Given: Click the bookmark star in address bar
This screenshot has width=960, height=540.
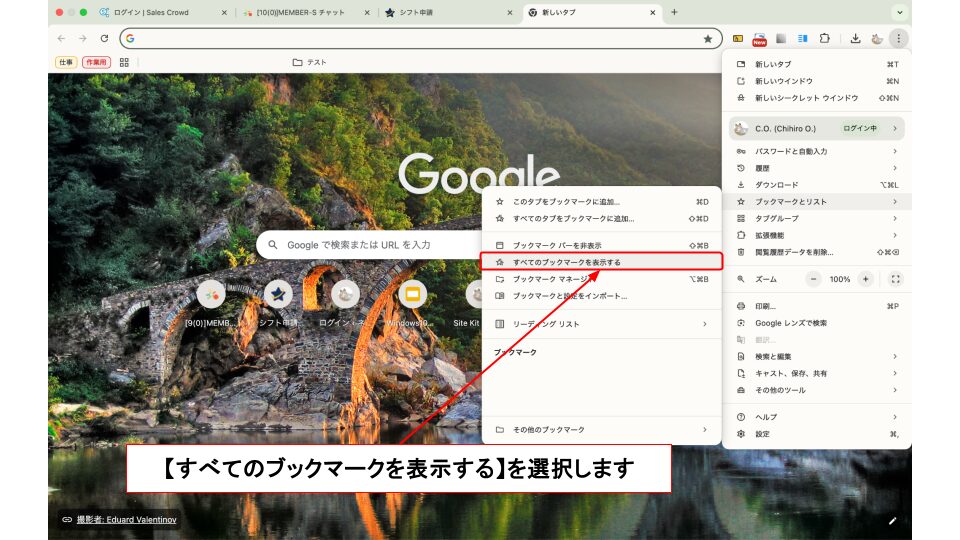Looking at the screenshot, I should pyautogui.click(x=708, y=39).
